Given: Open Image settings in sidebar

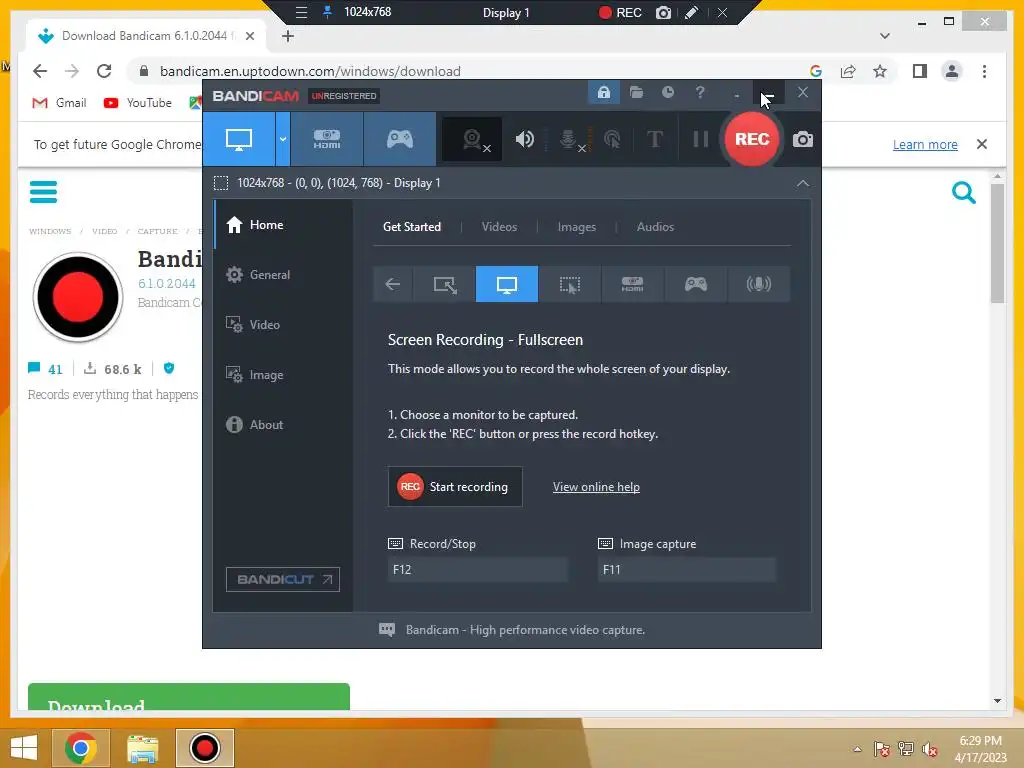Looking at the screenshot, I should click(x=283, y=375).
